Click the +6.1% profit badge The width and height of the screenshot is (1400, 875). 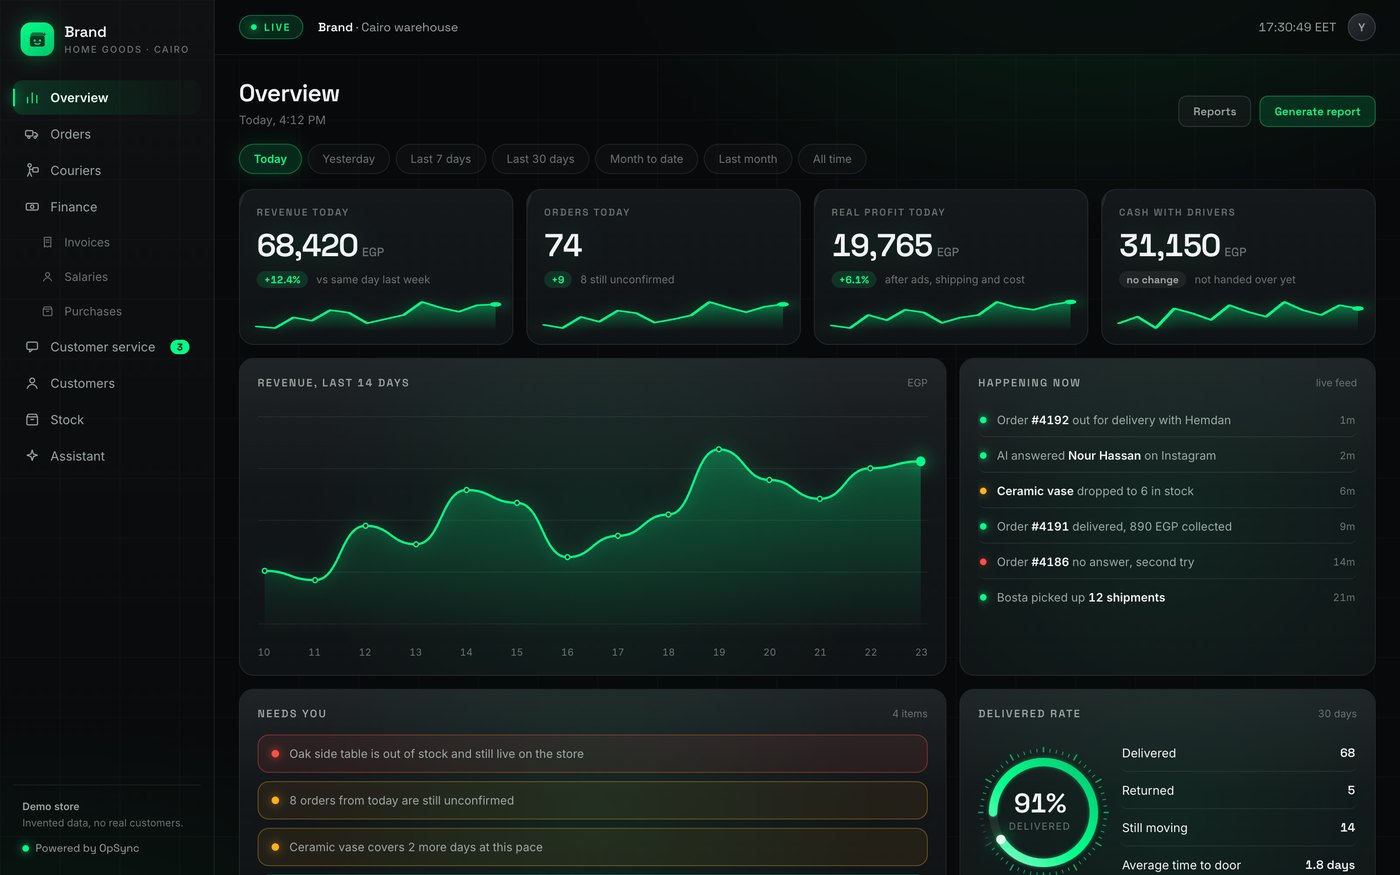pos(854,280)
